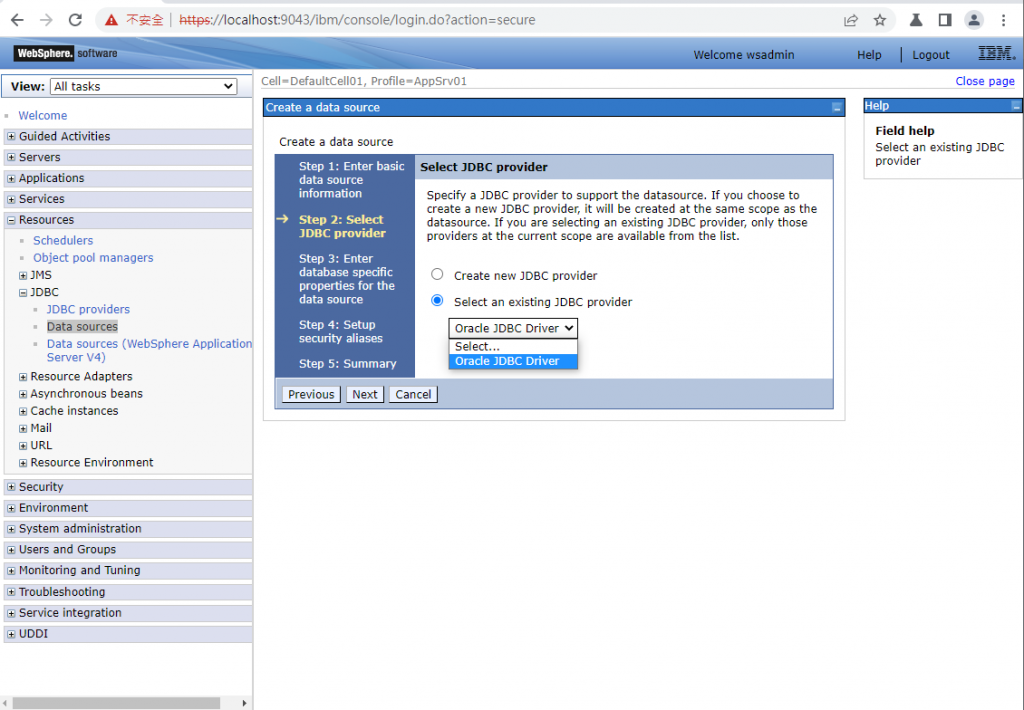Minimize the Help panel

click(x=1016, y=106)
